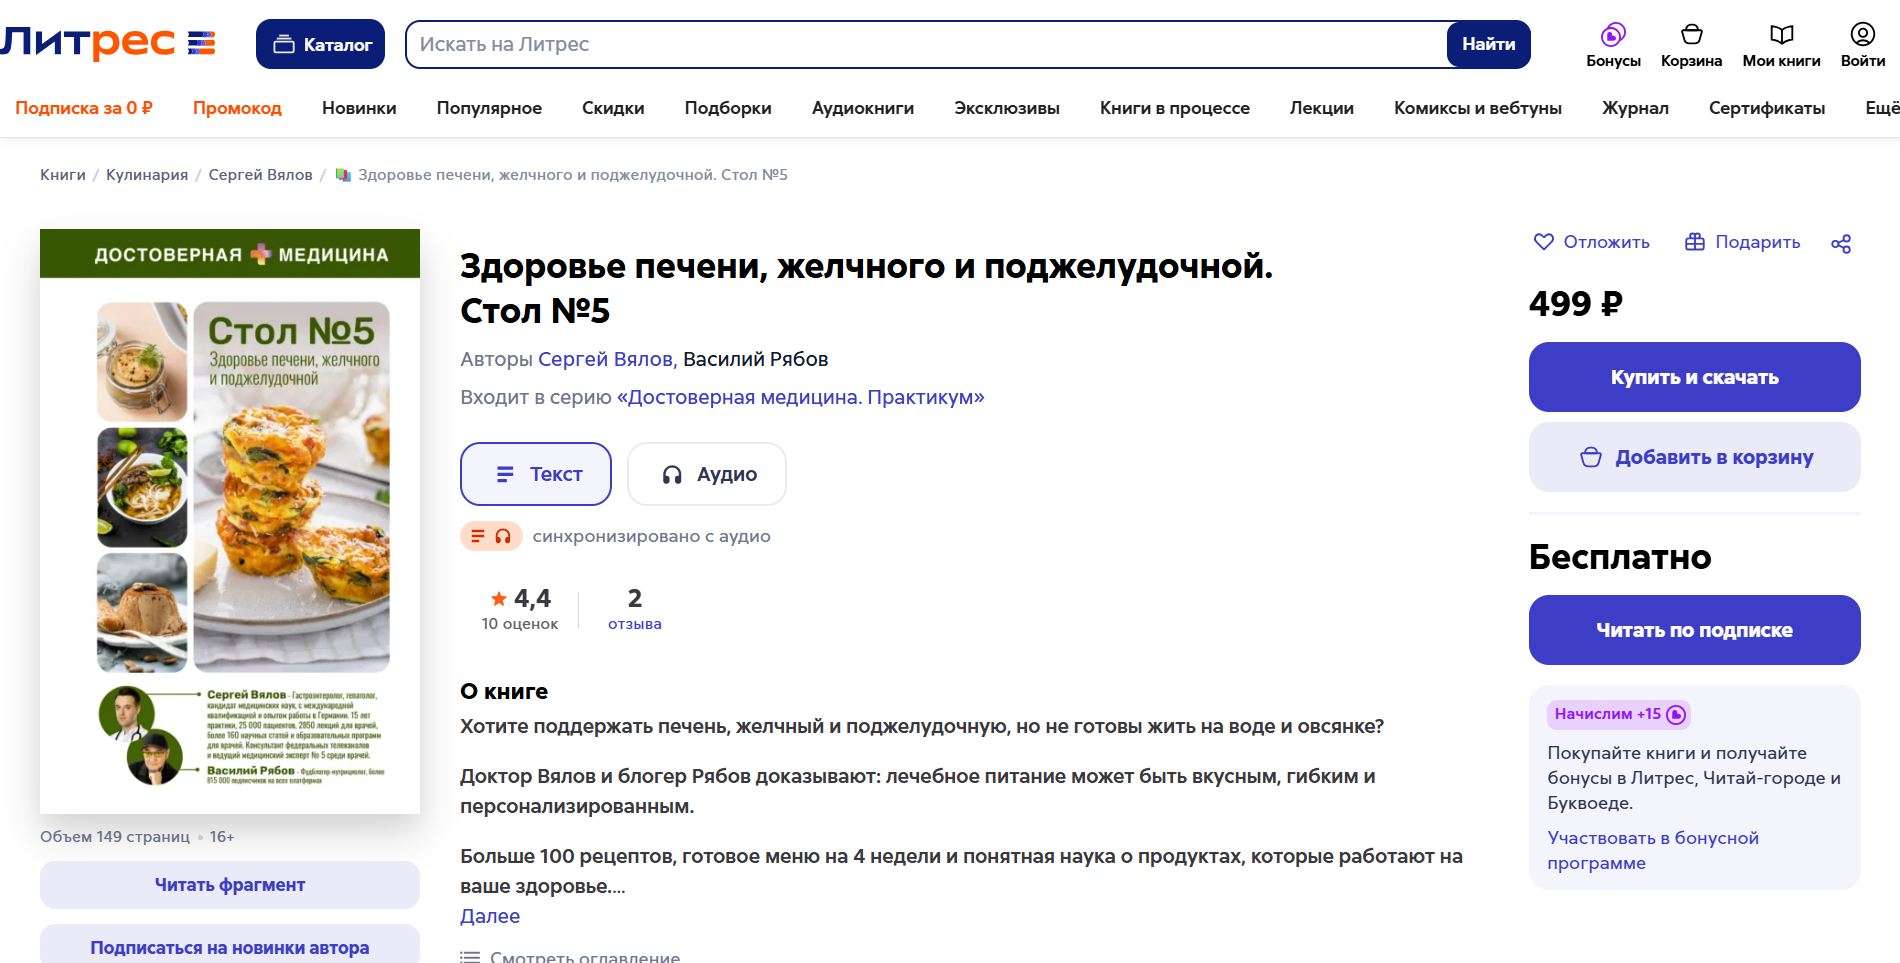The image size is (1900, 963).
Task: Click the Найти search button
Action: click(1488, 44)
